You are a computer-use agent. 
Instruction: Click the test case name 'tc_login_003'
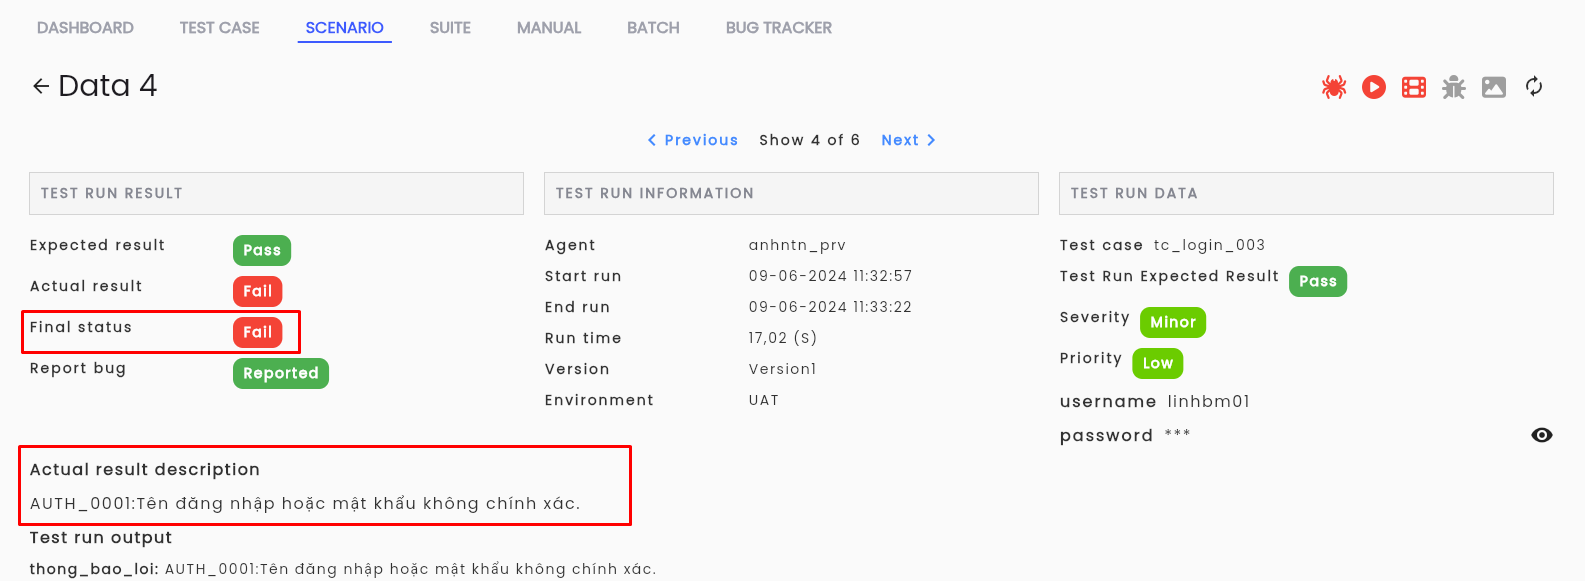click(x=1209, y=245)
